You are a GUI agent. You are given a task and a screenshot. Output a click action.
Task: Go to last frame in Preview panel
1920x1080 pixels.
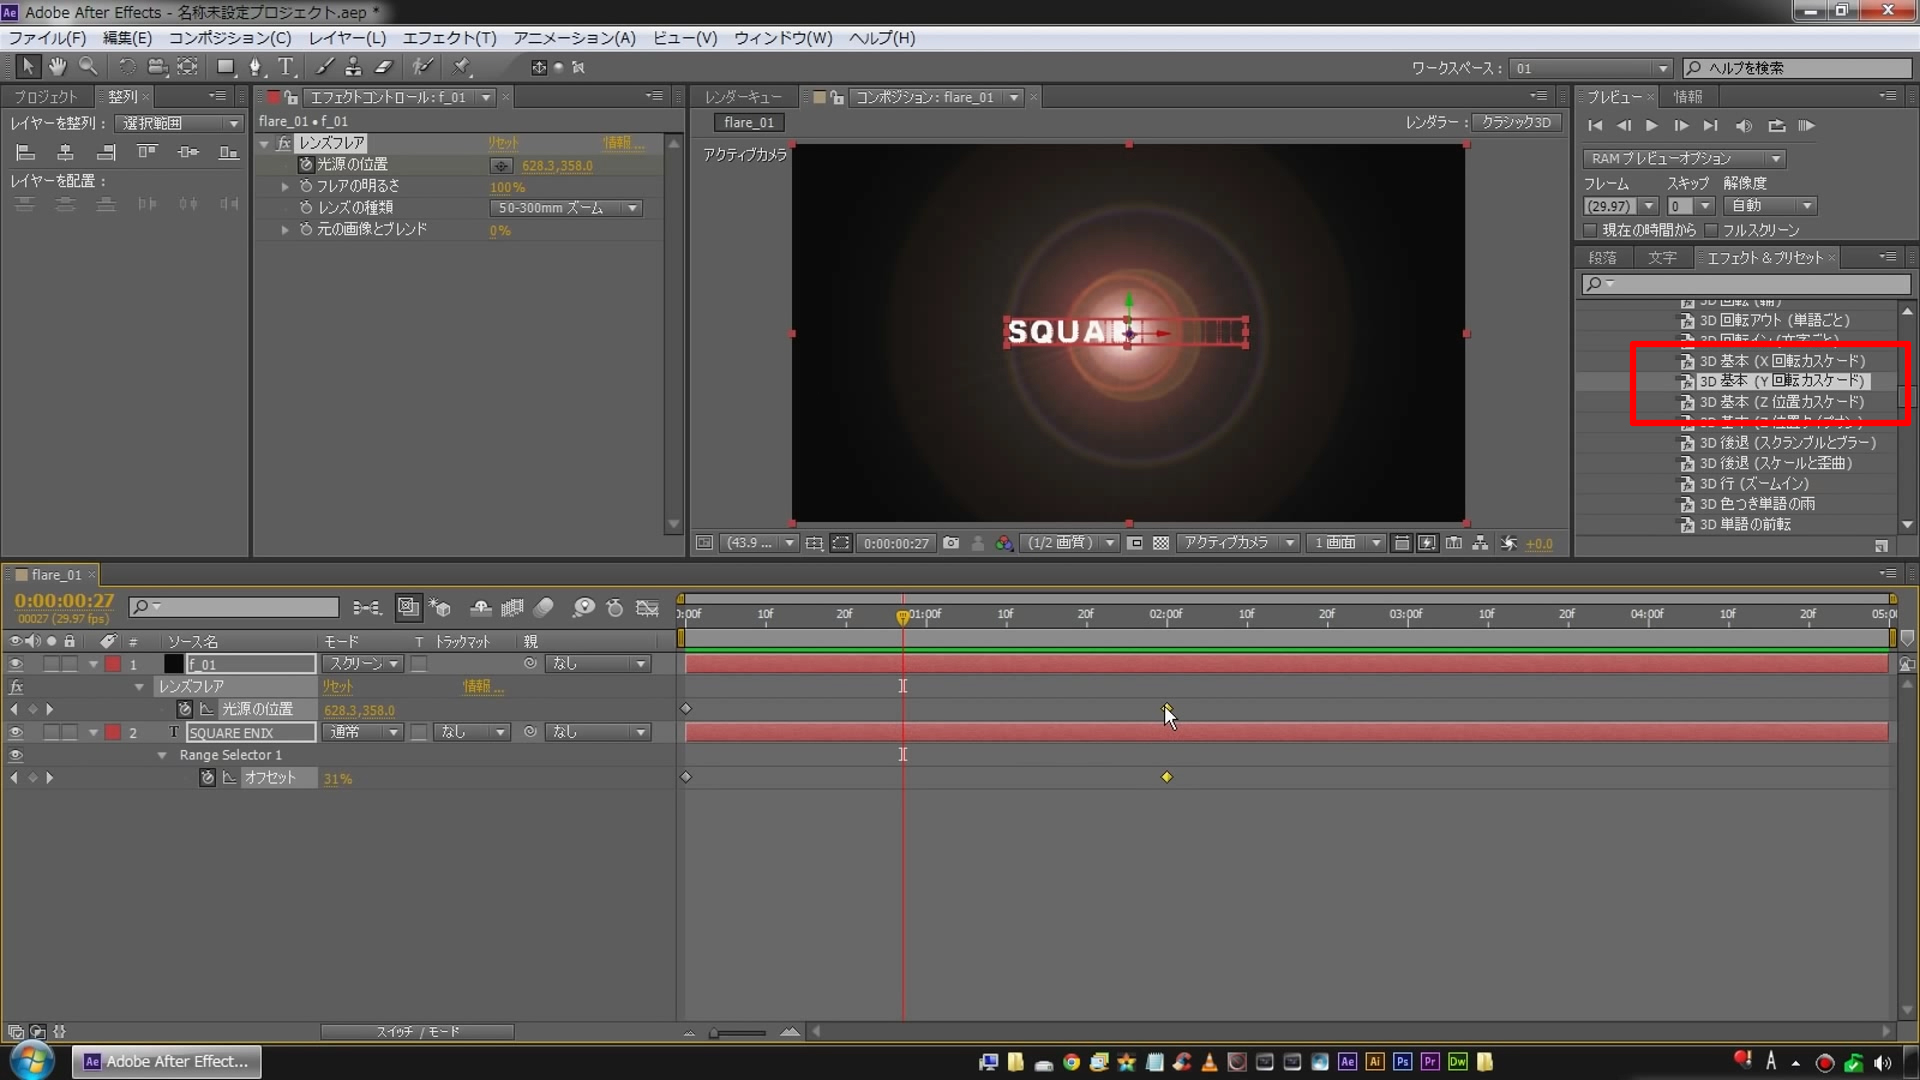coord(1711,126)
